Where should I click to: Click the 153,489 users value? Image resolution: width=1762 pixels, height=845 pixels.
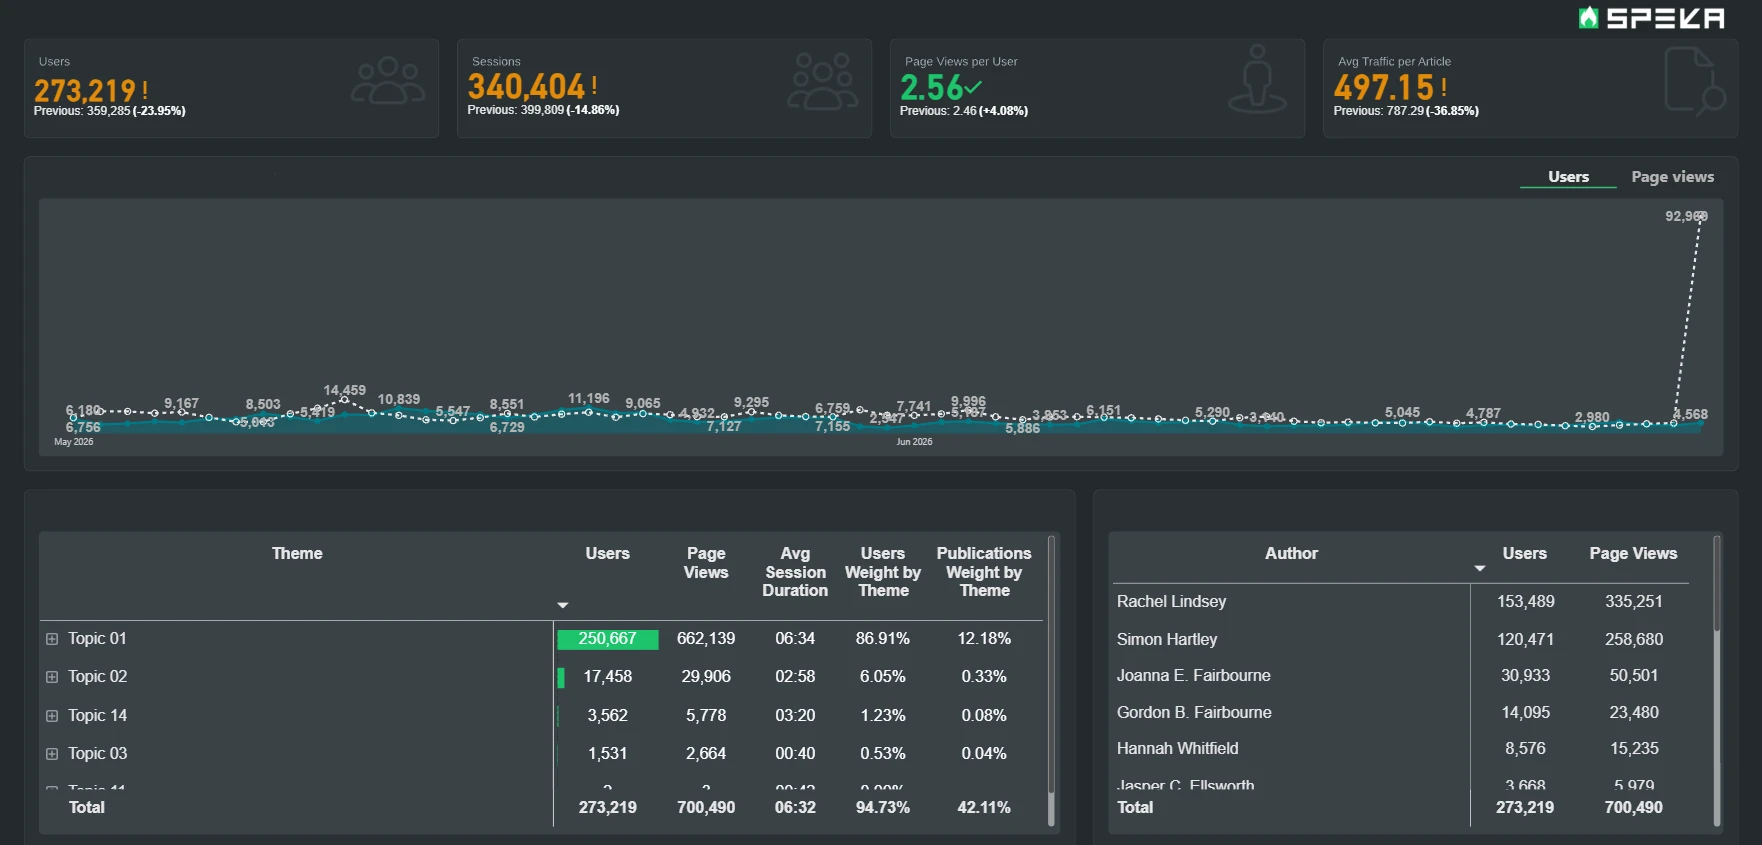tap(1525, 601)
